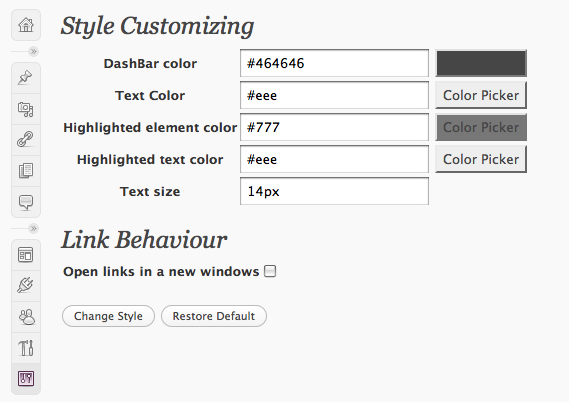Open Color Picker for Text Color

coord(481,95)
